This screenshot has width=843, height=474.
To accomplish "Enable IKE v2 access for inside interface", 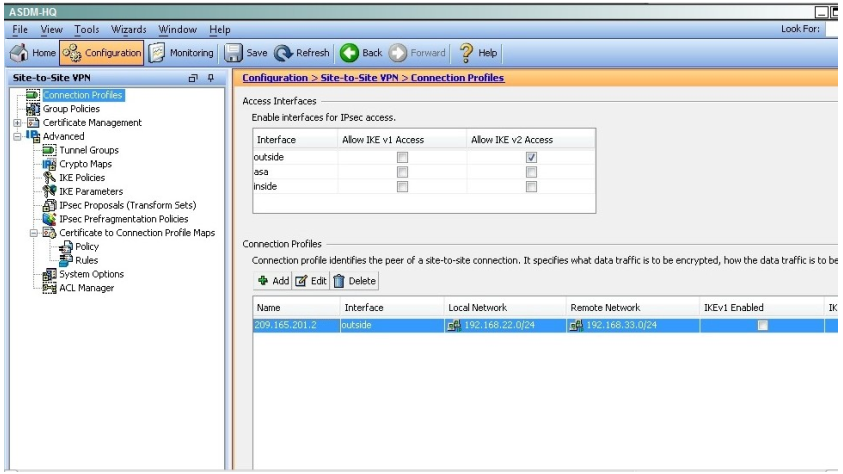I will click(x=531, y=185).
